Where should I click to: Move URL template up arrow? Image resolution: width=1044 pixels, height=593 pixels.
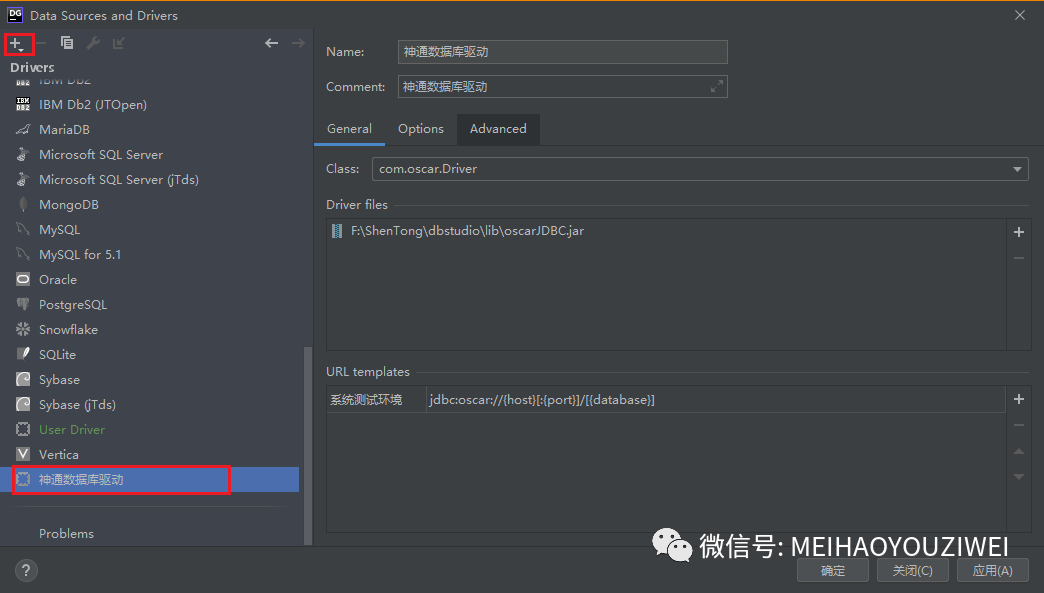coord(1019,451)
